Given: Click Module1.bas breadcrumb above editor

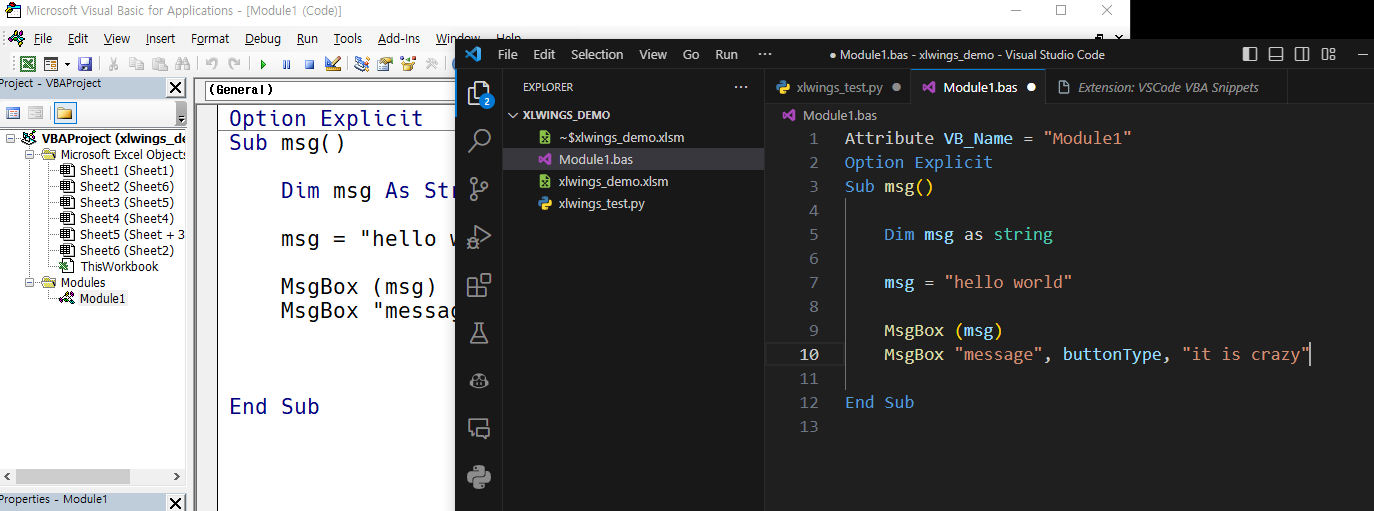Looking at the screenshot, I should pyautogui.click(x=840, y=115).
